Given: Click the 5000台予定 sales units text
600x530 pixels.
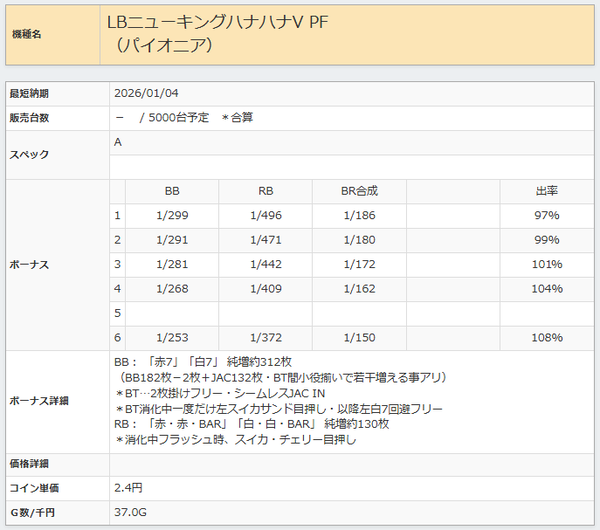Looking at the screenshot, I should [x=178, y=117].
